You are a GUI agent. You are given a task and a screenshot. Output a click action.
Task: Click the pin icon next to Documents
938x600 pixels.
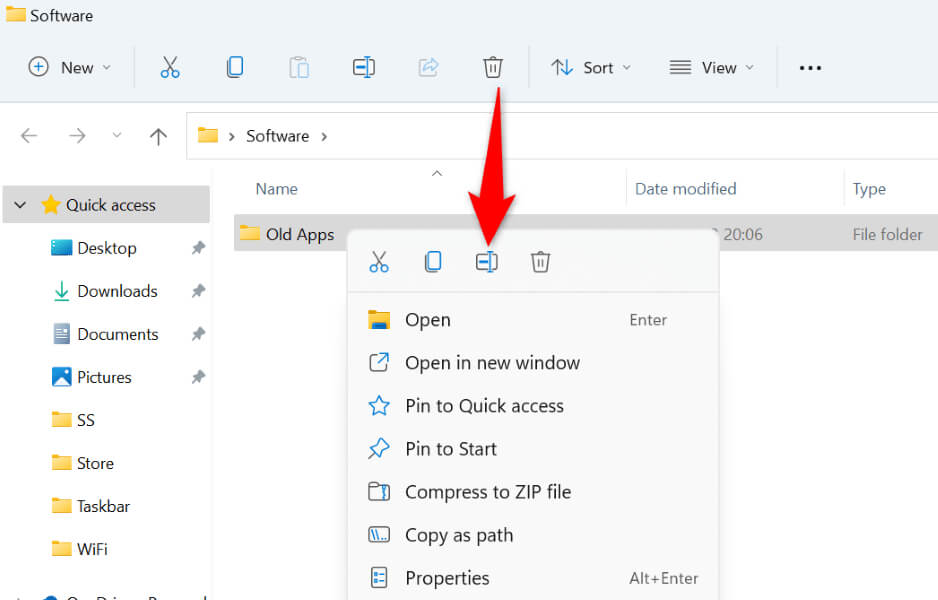pyautogui.click(x=198, y=334)
